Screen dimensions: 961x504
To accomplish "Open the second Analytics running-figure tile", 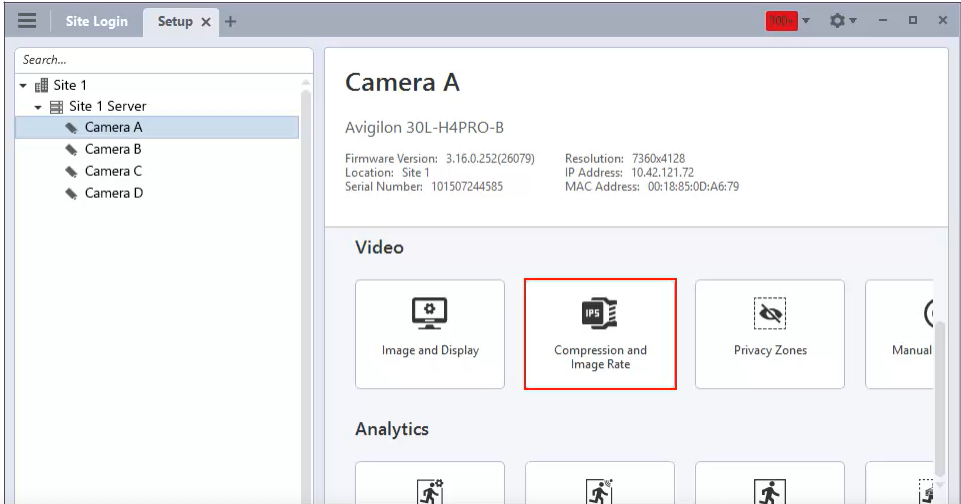I will 600,483.
